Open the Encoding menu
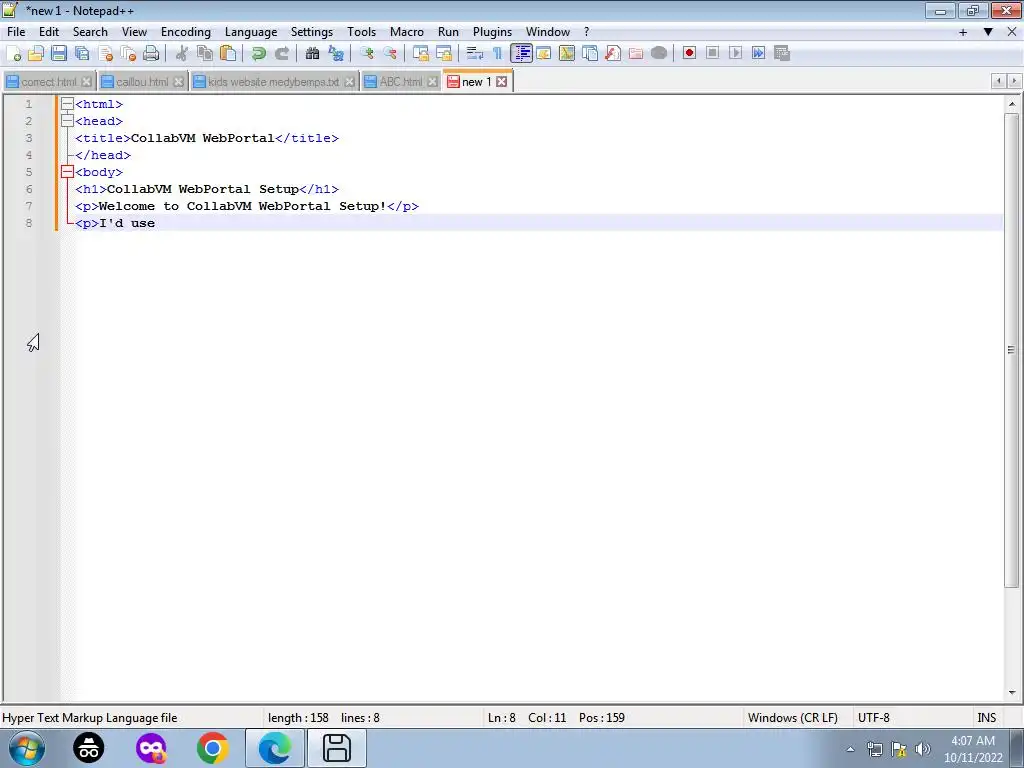The height and width of the screenshot is (768, 1024). (186, 32)
